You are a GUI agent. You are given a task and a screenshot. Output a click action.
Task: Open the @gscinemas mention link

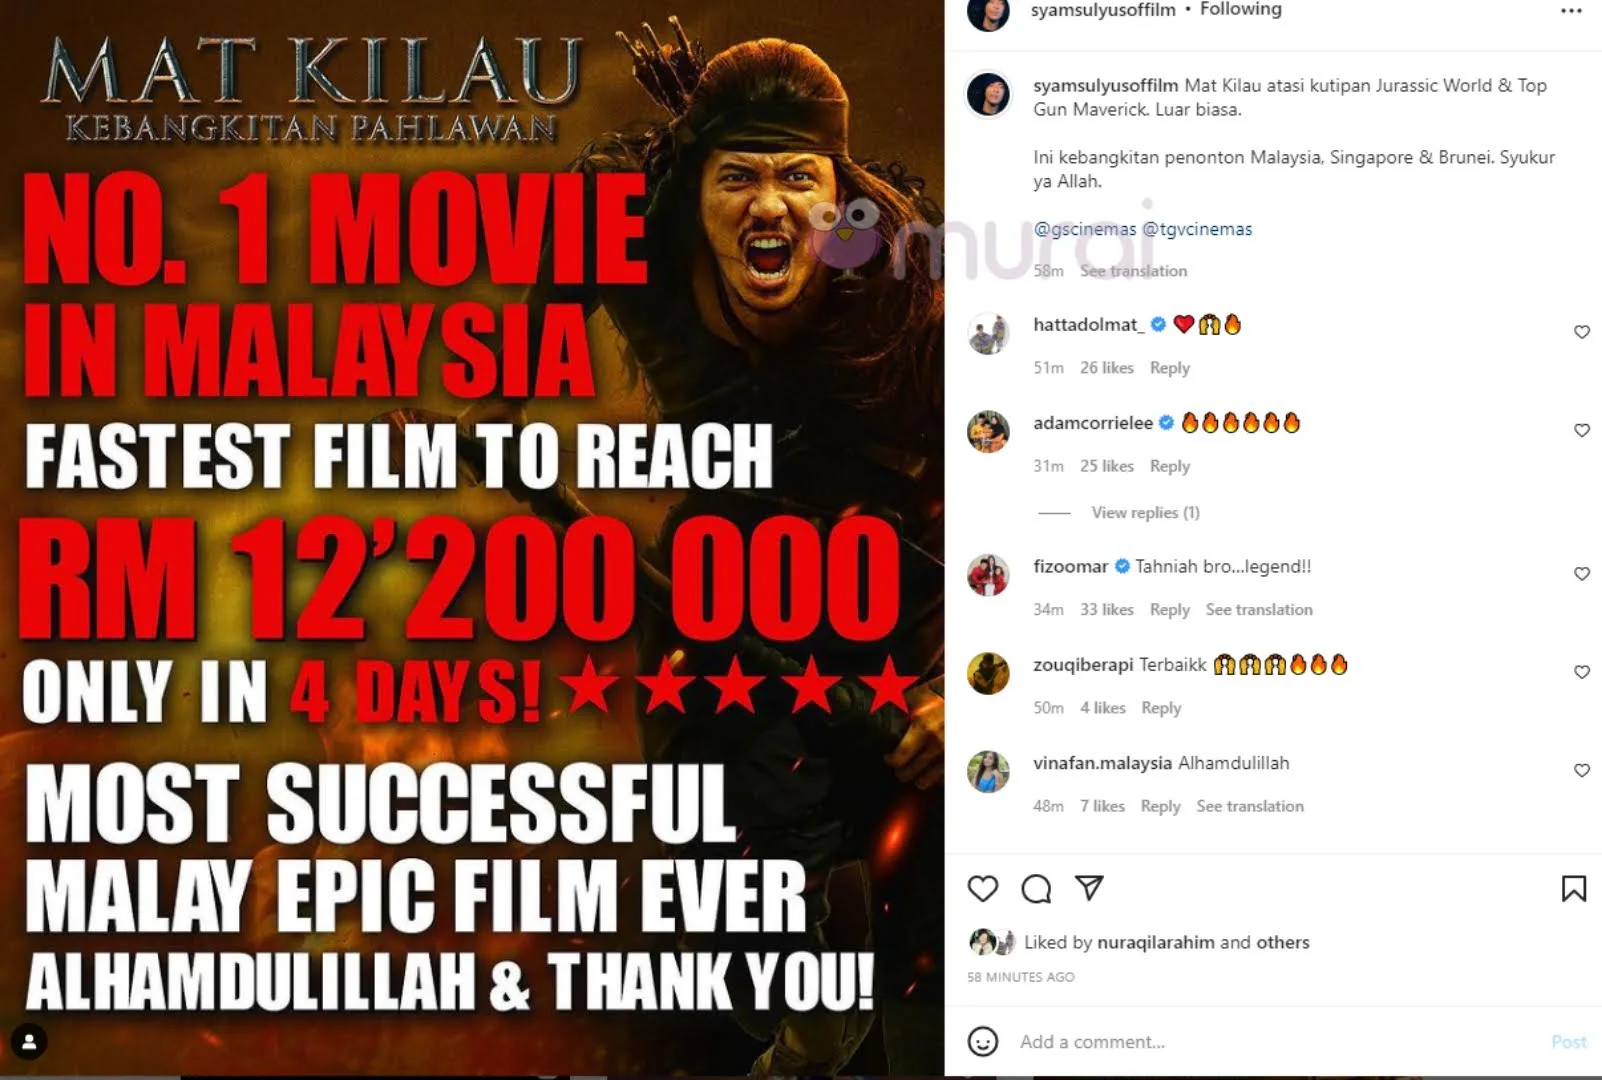pos(1085,229)
